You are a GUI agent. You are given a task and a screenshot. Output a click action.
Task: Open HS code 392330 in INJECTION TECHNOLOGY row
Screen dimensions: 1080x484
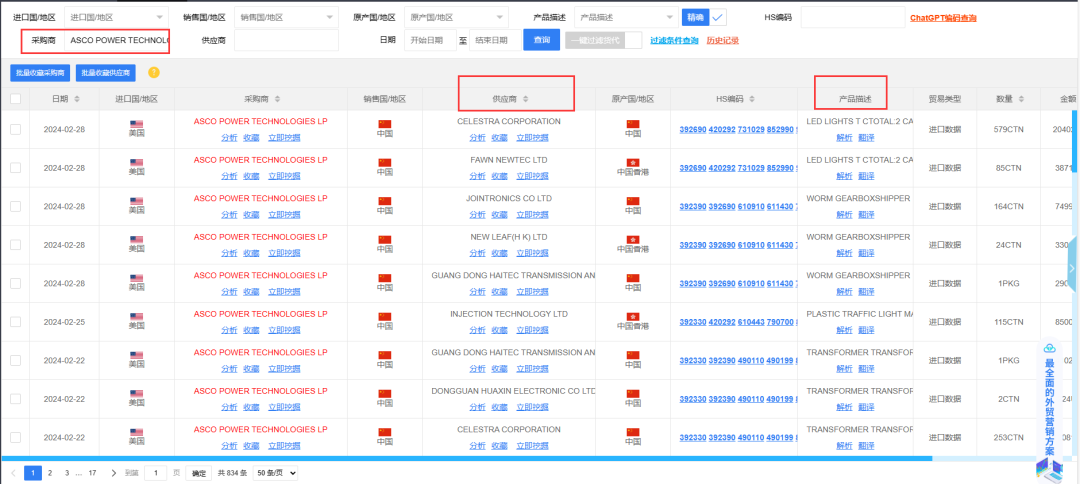692,322
